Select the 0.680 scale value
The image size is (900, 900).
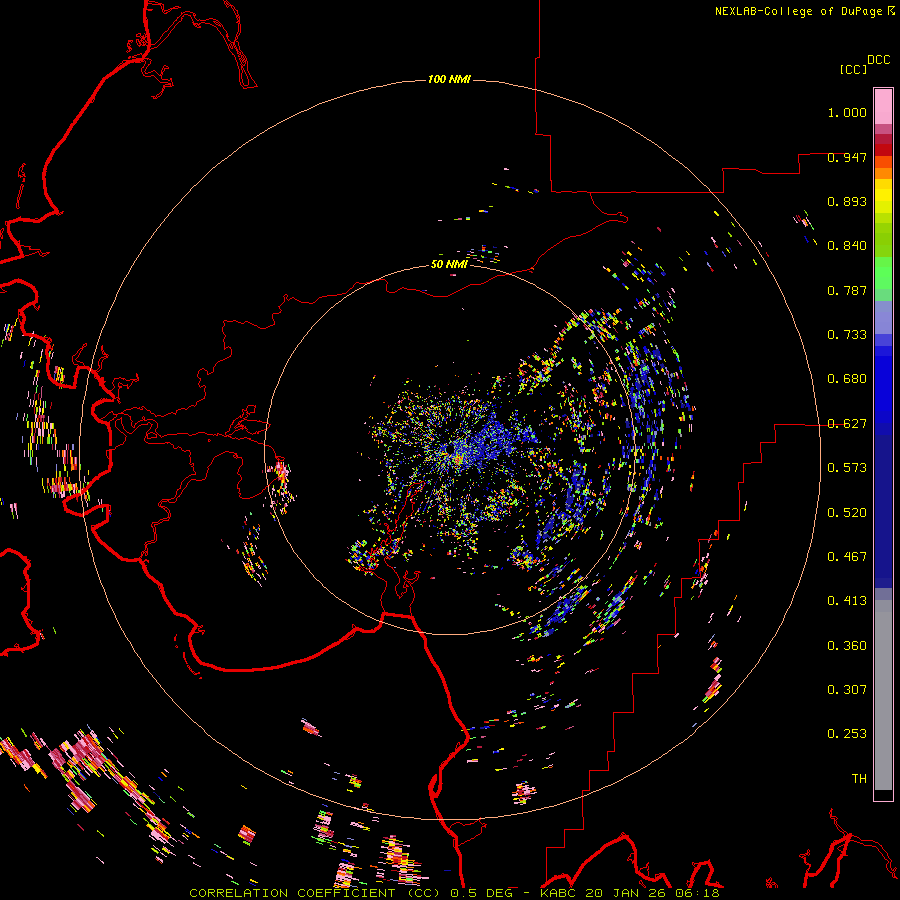pos(847,379)
